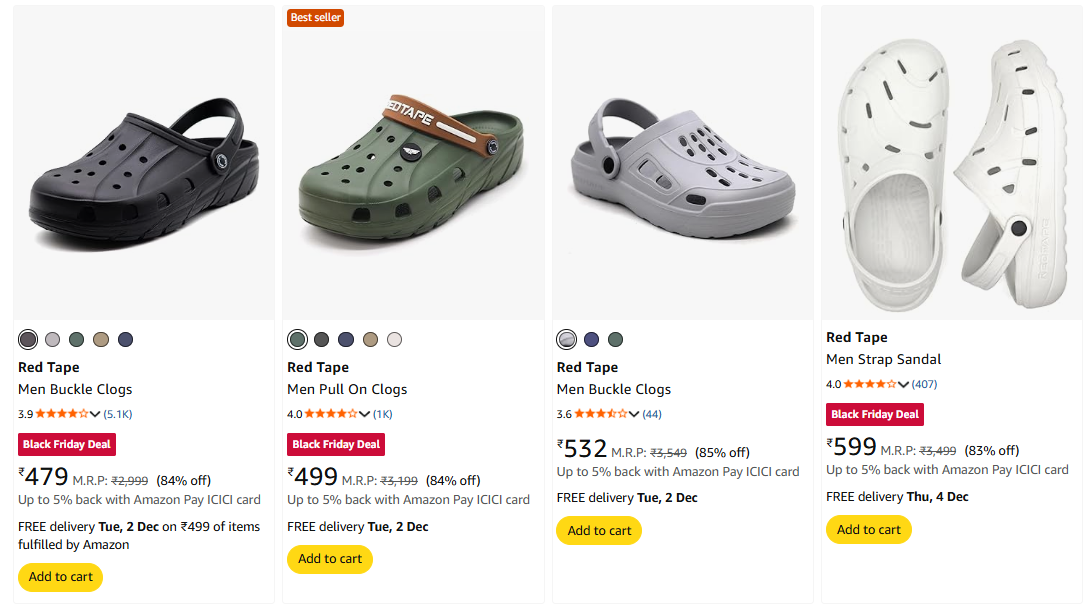The image size is (1083, 607).
Task: Open the 5.1K reviews link
Action: (x=118, y=414)
